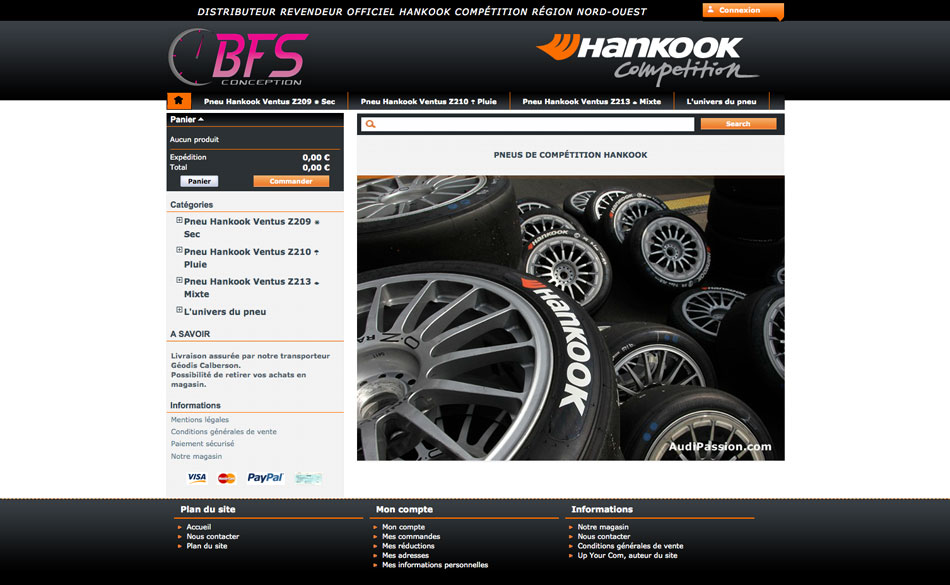The width and height of the screenshot is (950, 585).
Task: Expand the Ventus Z210 Pluie category
Action: tap(179, 250)
